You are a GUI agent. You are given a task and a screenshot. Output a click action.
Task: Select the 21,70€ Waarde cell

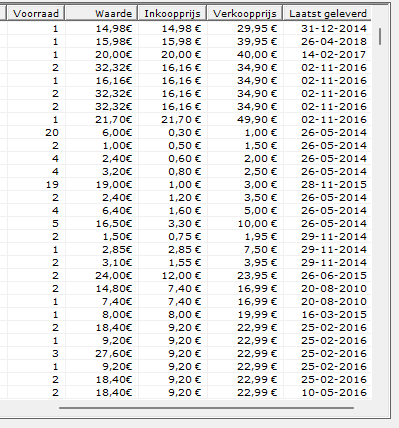click(102, 120)
